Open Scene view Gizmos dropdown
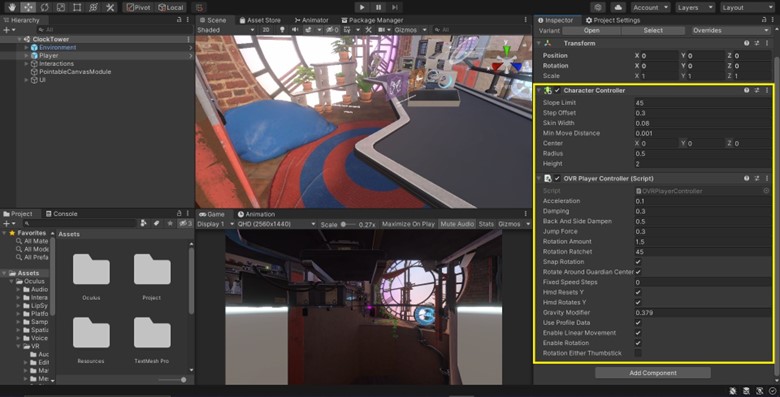The image size is (780, 397). tap(410, 30)
